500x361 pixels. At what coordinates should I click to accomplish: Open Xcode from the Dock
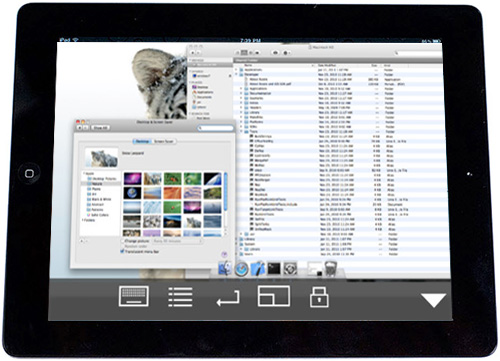point(257,269)
